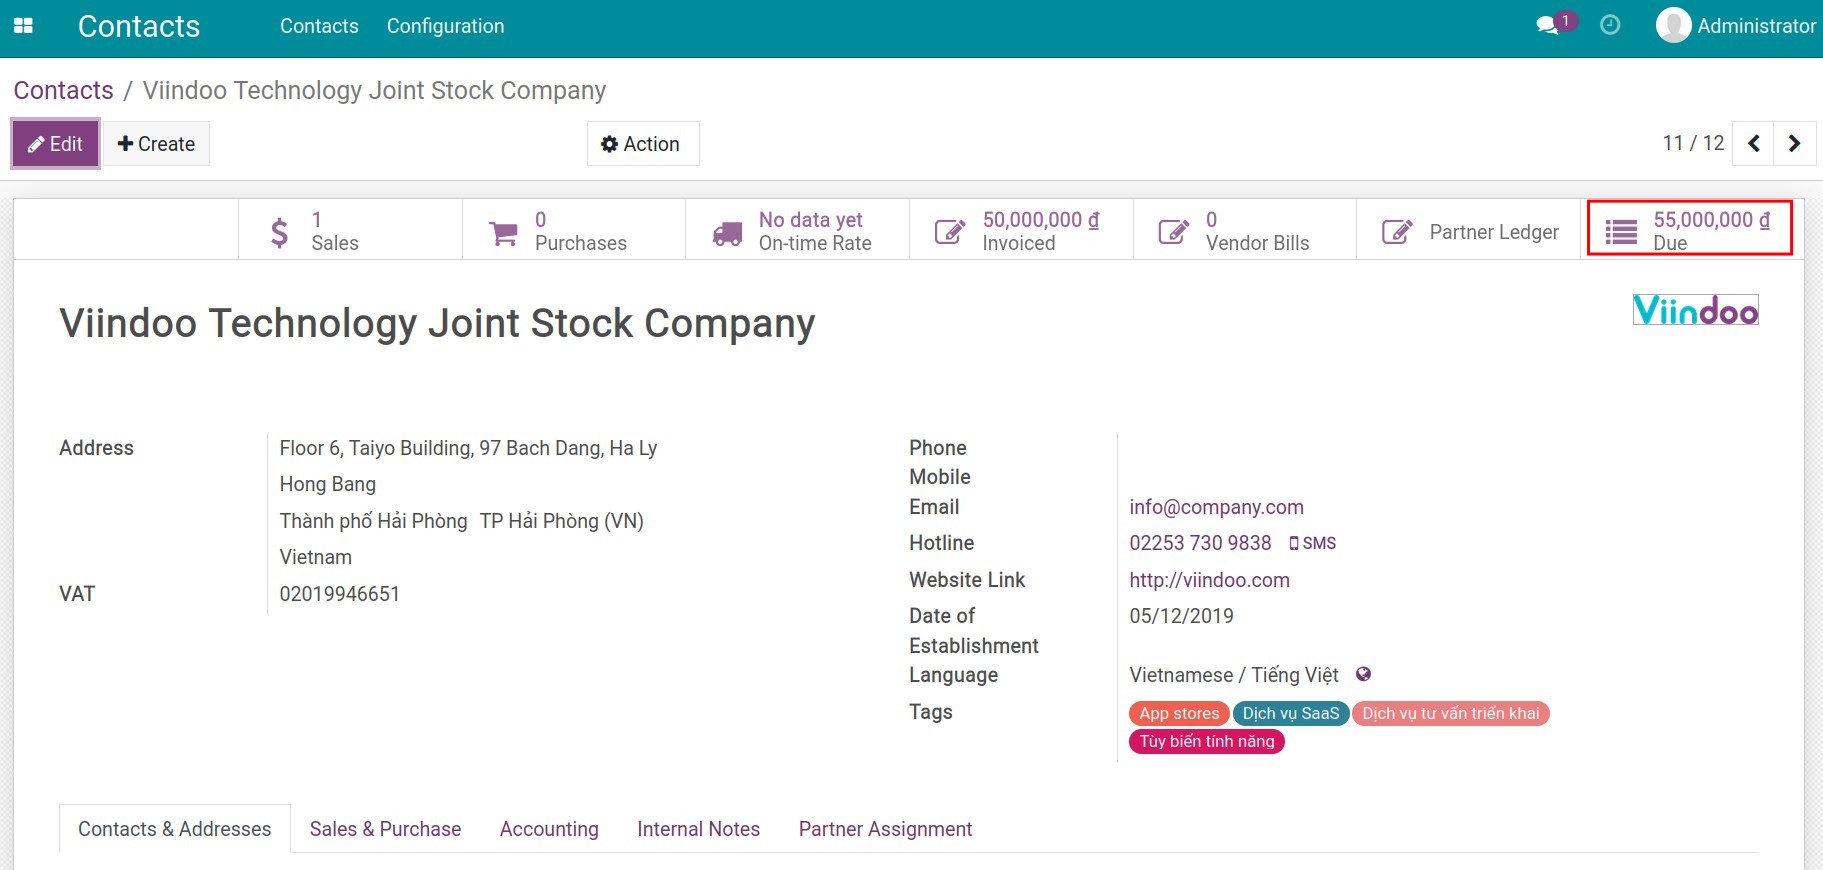Open the activities clock icon
Image resolution: width=1823 pixels, height=870 pixels.
pos(1610,25)
